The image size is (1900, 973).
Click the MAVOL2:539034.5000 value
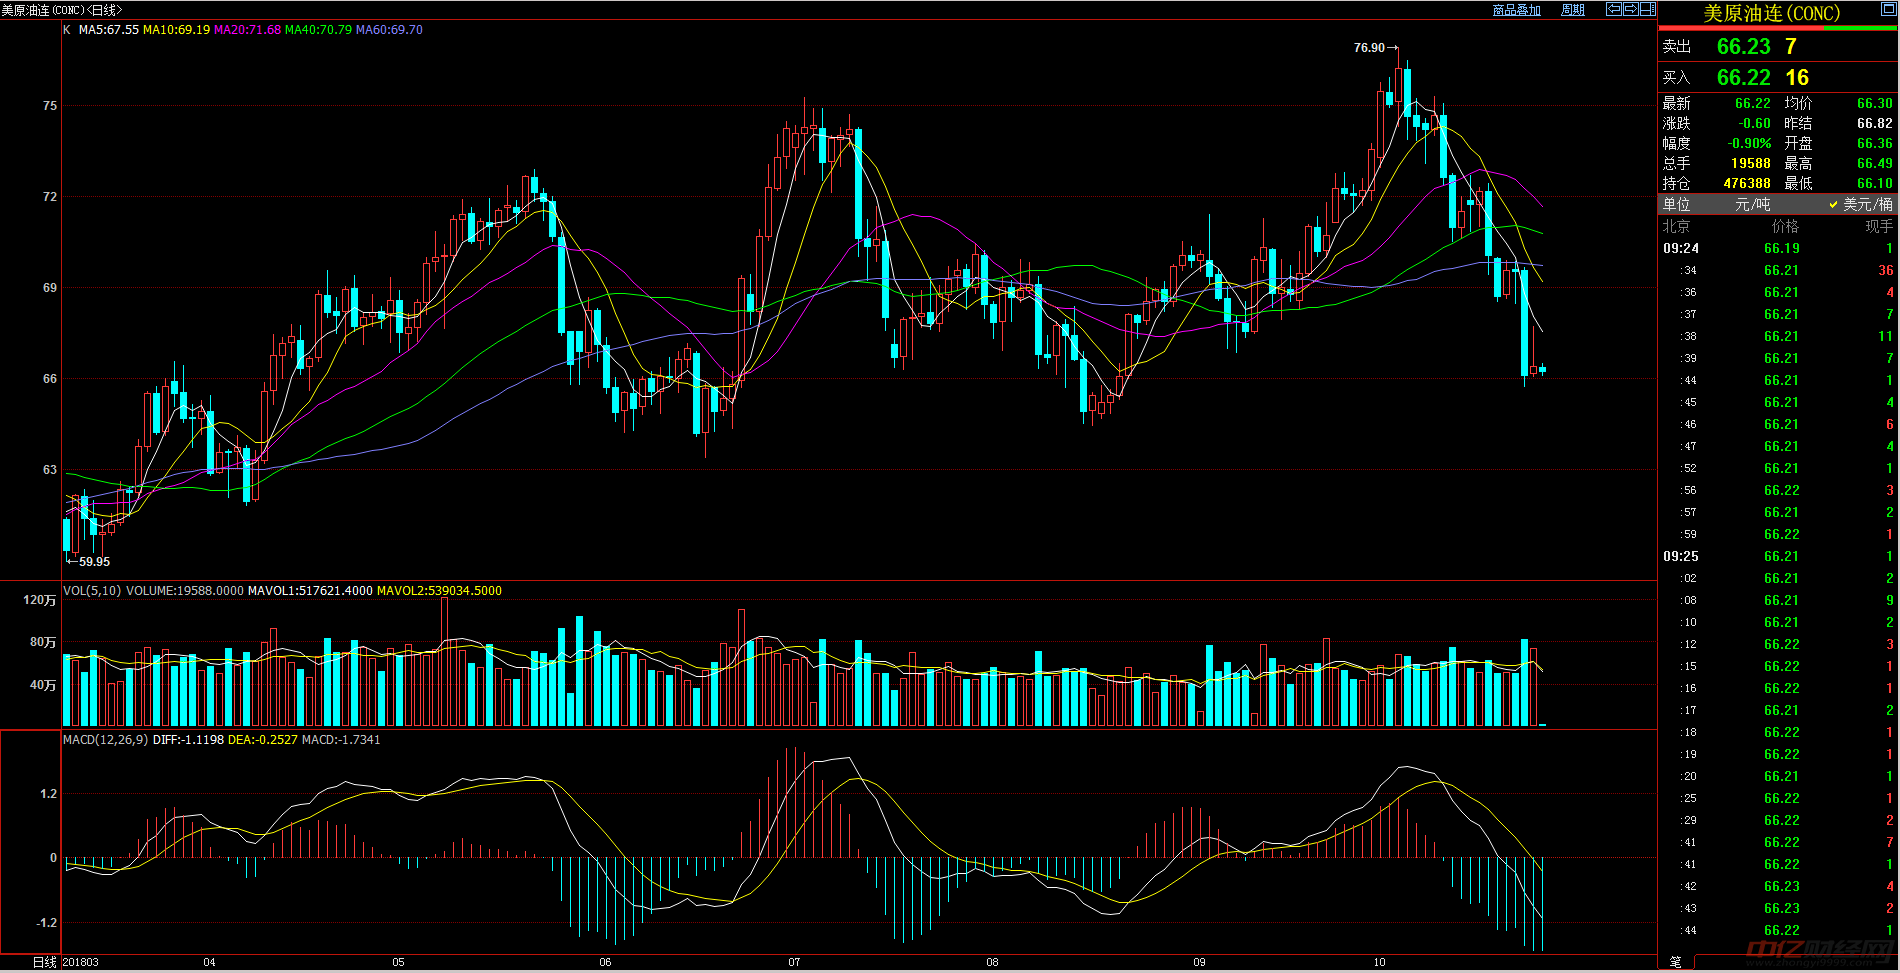[439, 591]
